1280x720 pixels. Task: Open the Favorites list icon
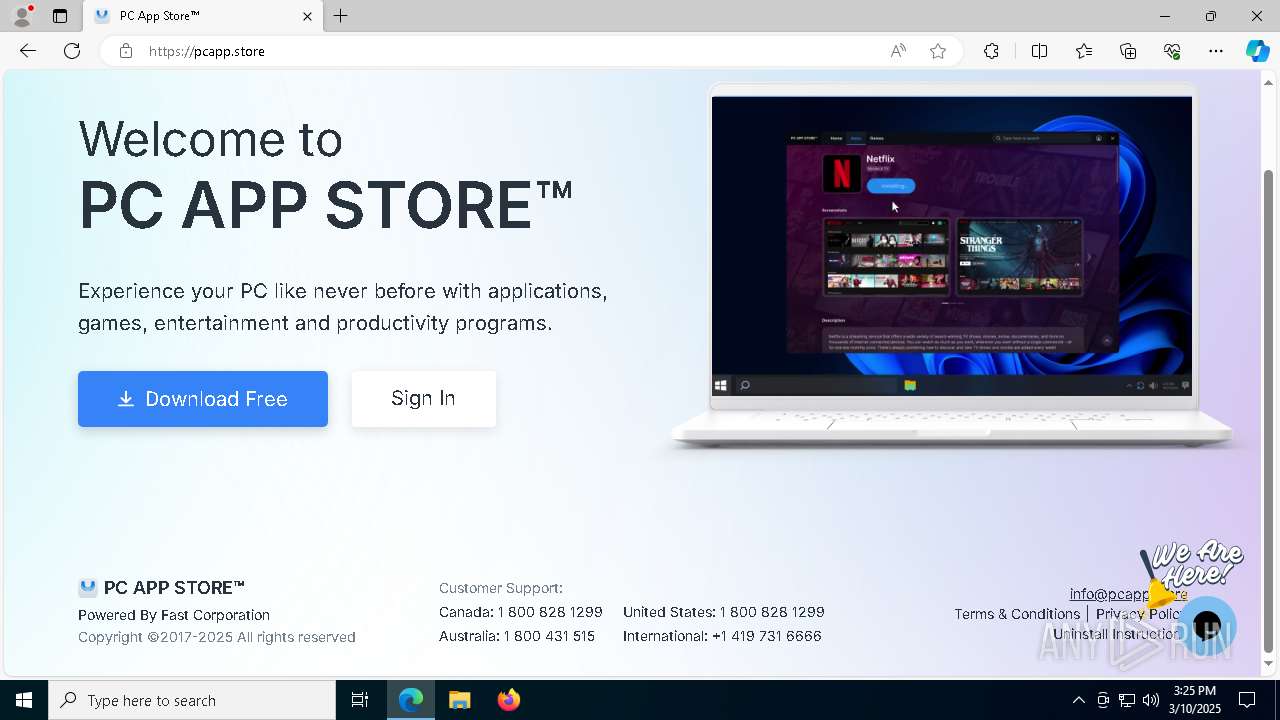point(1084,51)
